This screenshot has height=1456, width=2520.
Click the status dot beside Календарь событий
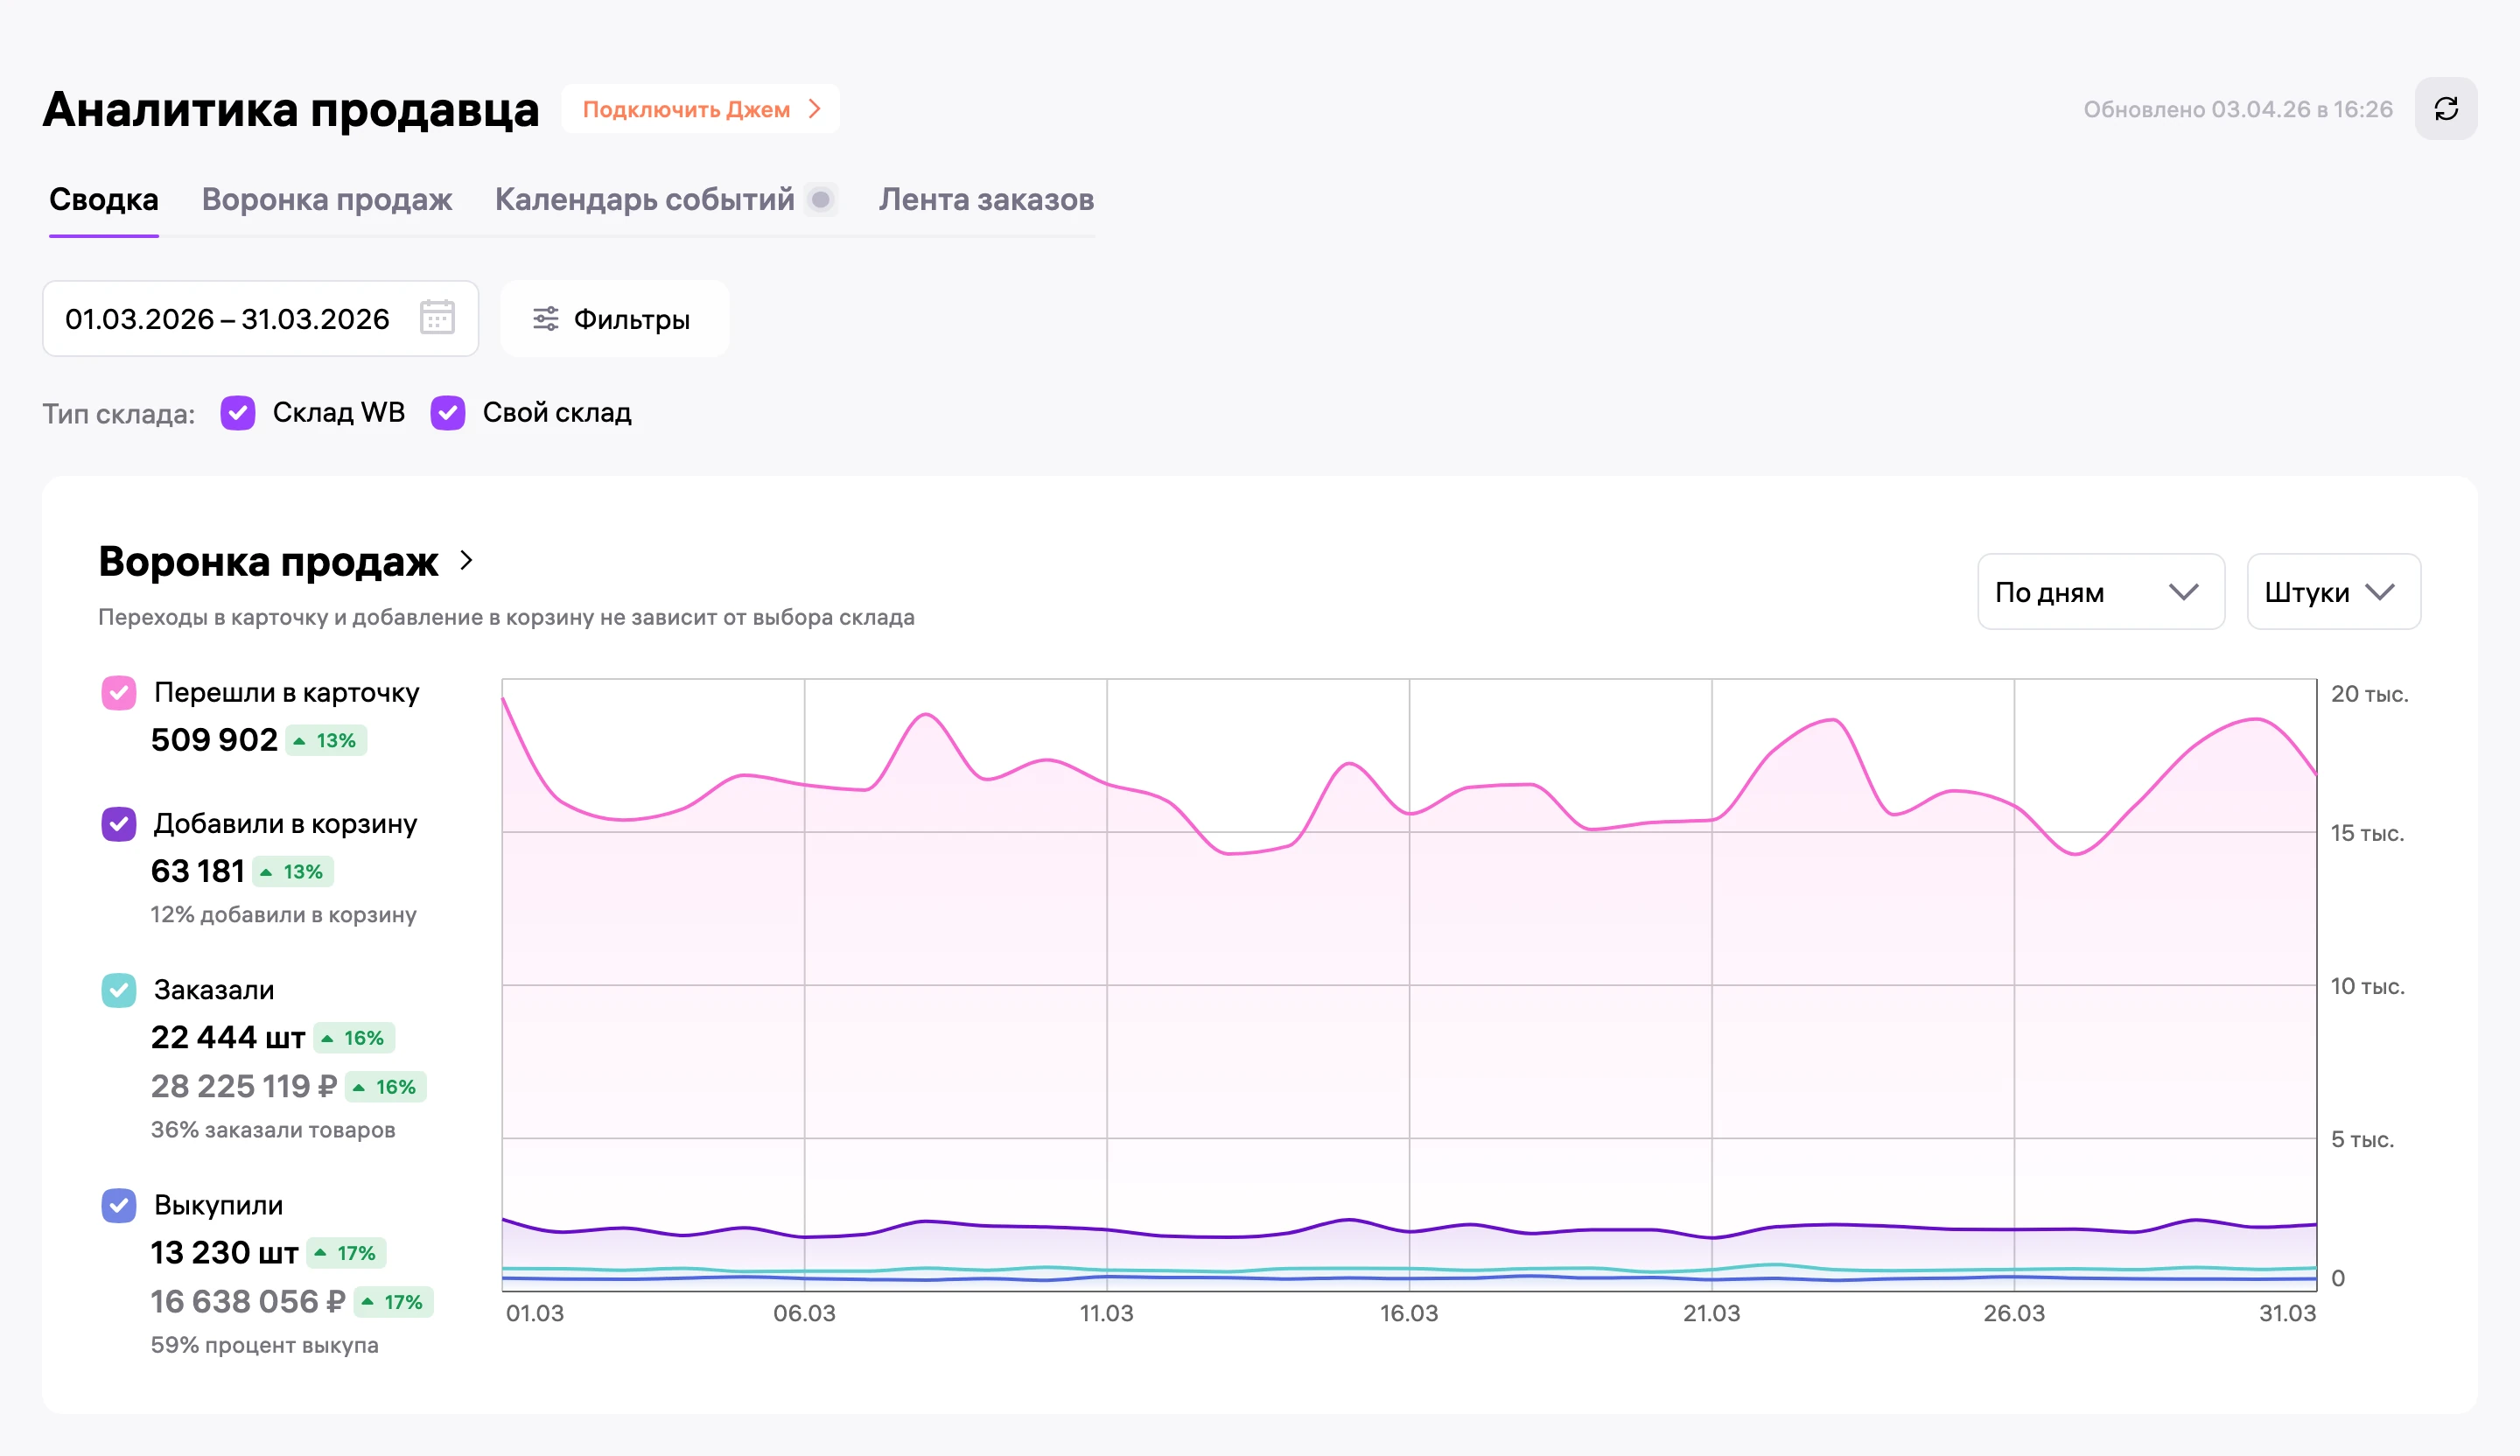(821, 200)
